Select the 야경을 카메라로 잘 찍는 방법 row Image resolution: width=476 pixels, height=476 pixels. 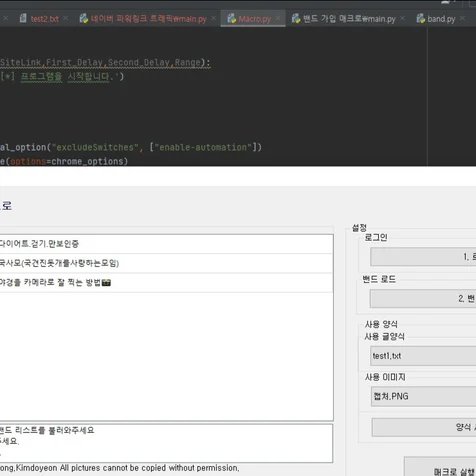click(x=166, y=283)
